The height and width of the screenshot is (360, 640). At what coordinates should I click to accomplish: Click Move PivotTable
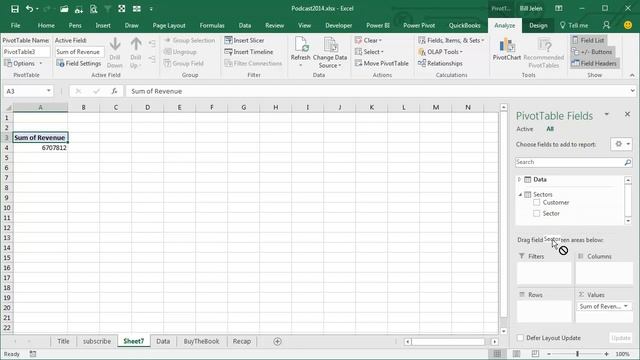point(382,63)
